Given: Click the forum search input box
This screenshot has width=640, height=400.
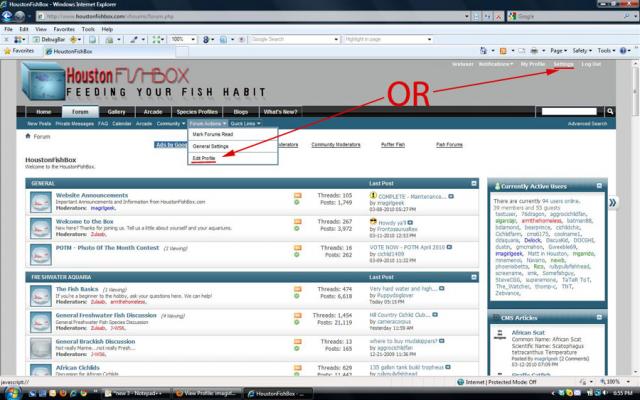Looking at the screenshot, I should click(569, 111).
